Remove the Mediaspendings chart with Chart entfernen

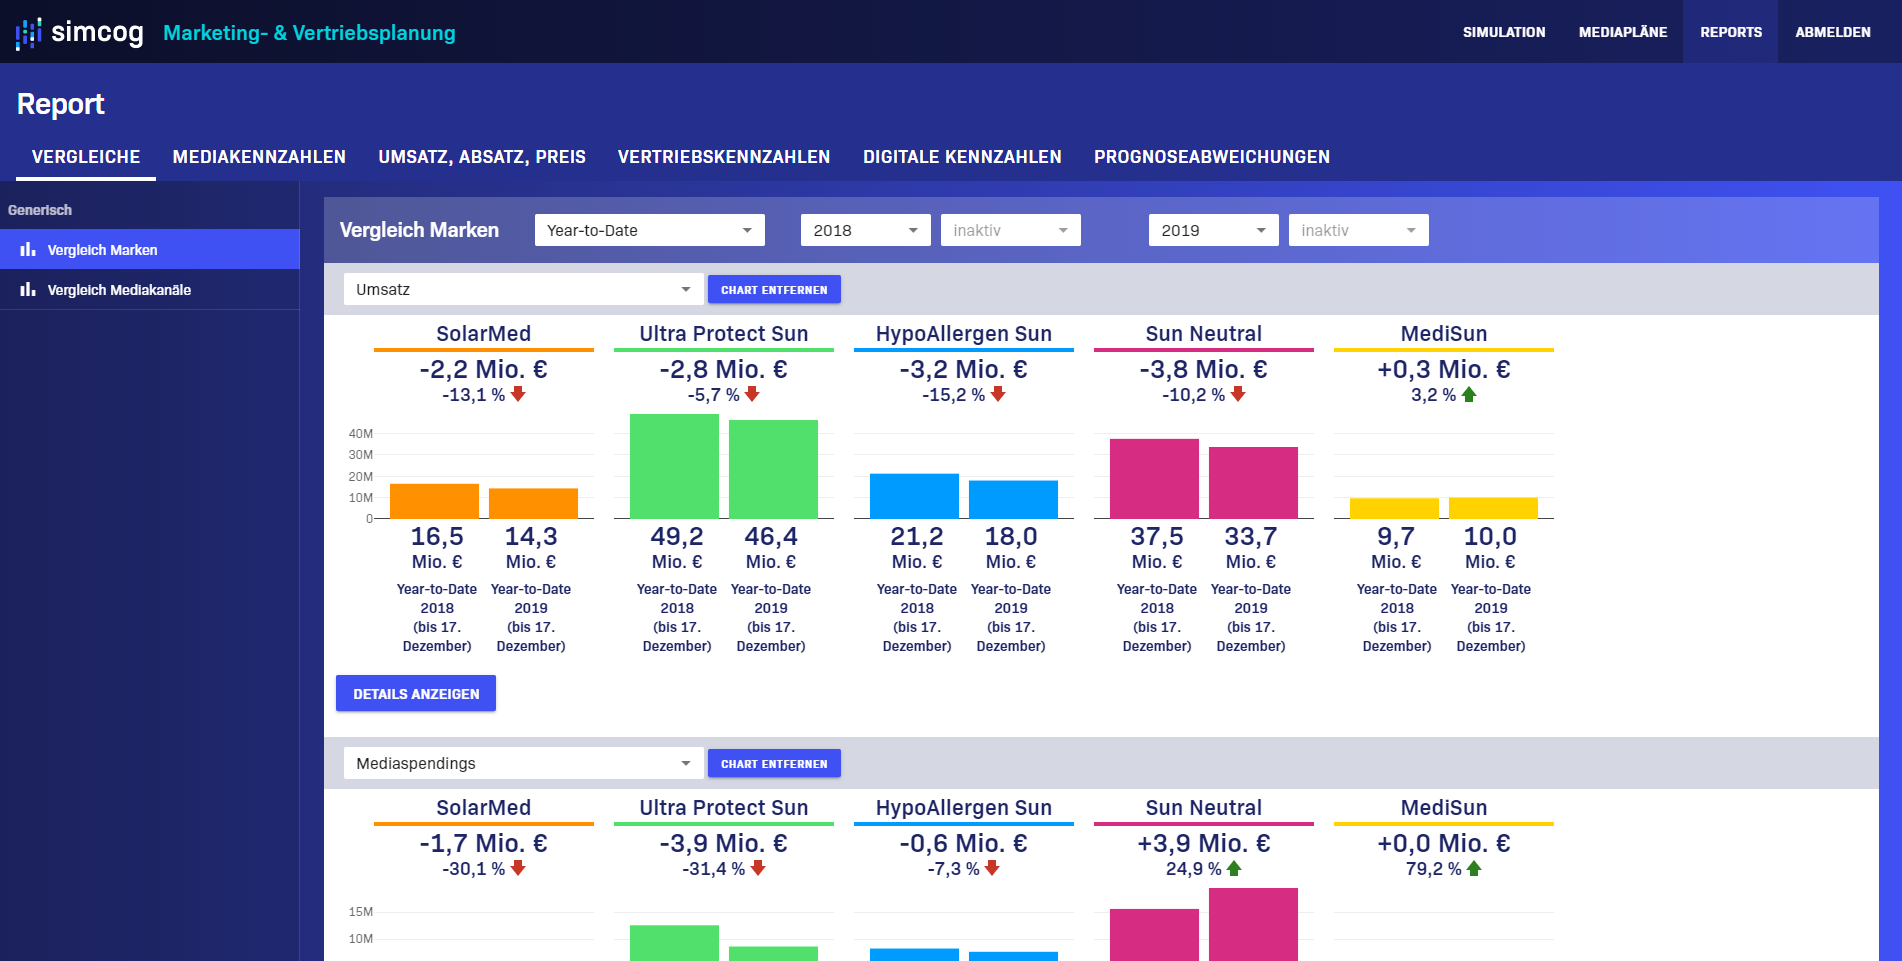(774, 763)
